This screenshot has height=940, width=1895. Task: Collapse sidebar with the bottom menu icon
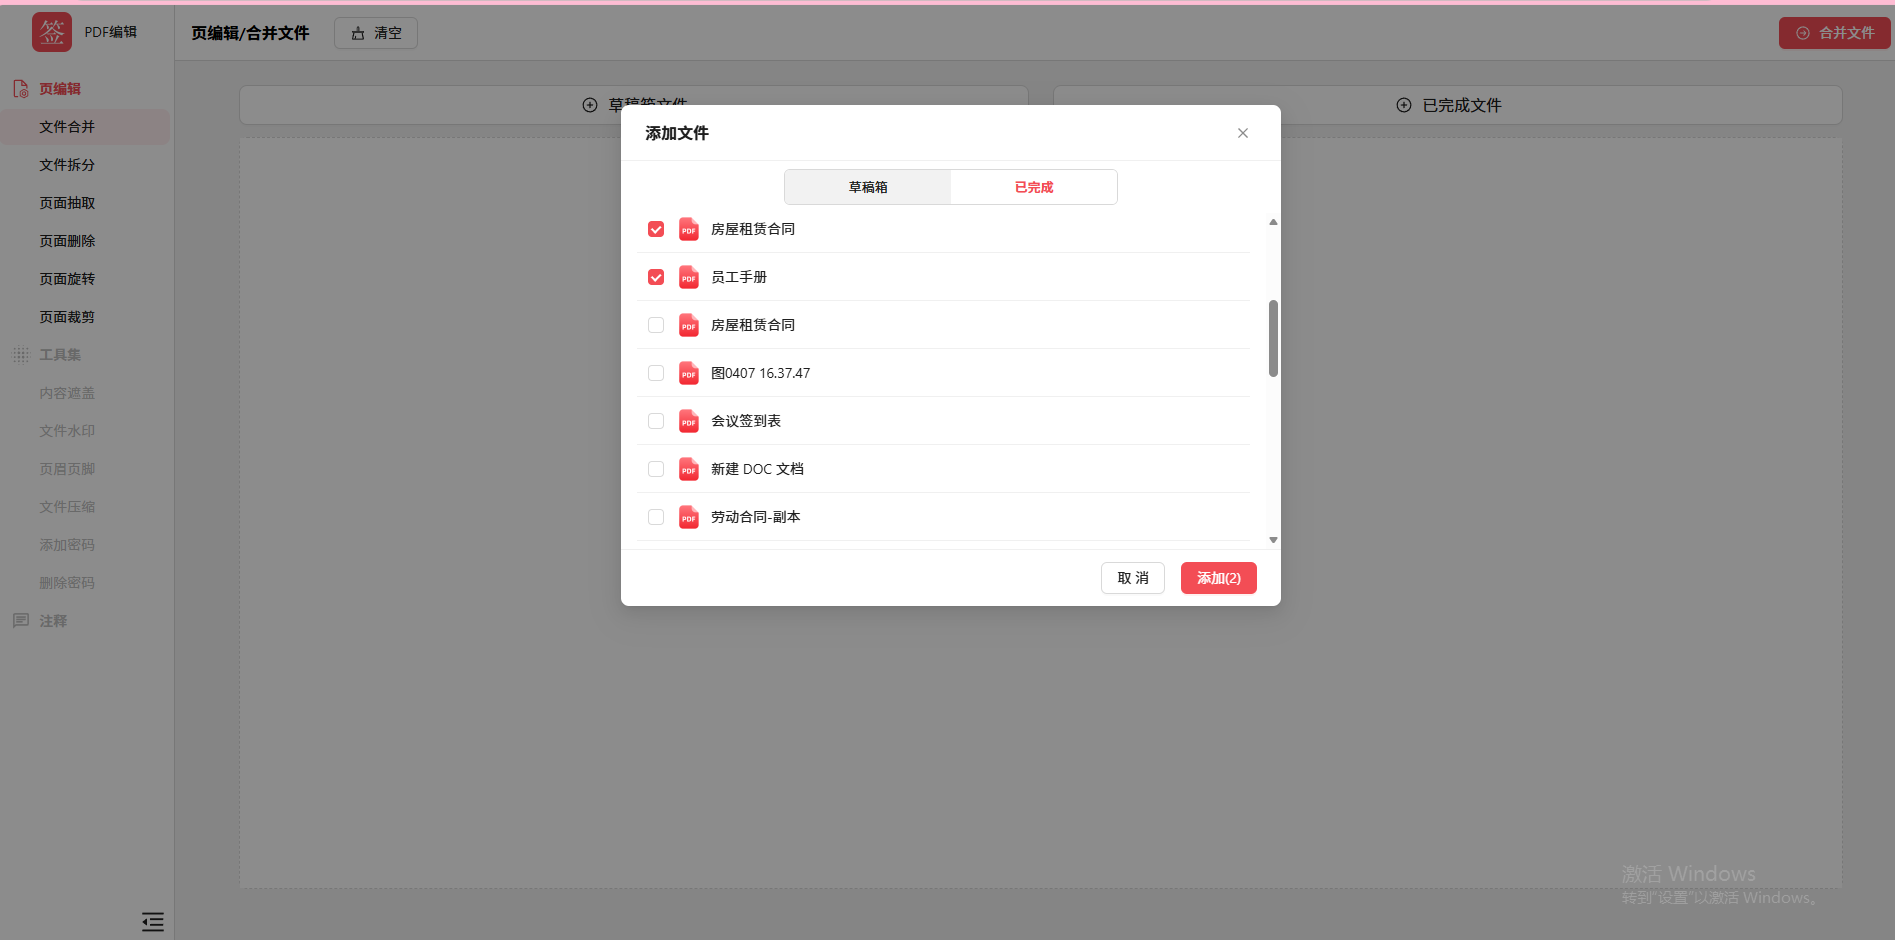pyautogui.click(x=153, y=922)
